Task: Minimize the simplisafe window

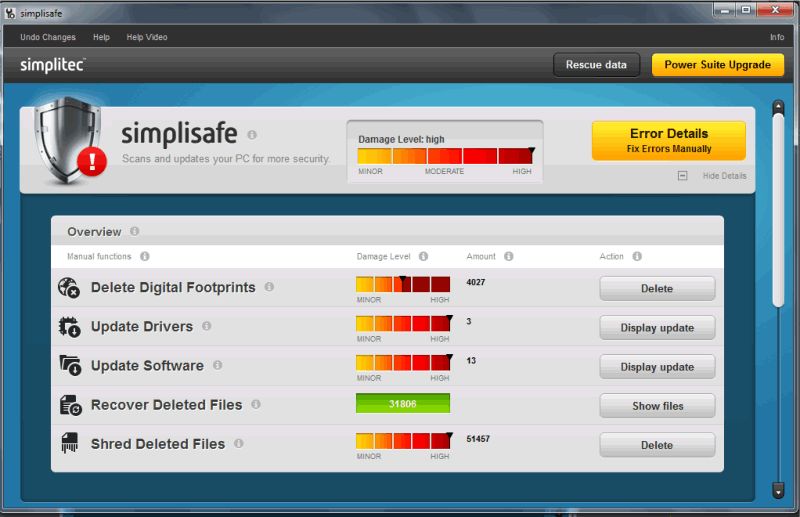Action: point(724,10)
